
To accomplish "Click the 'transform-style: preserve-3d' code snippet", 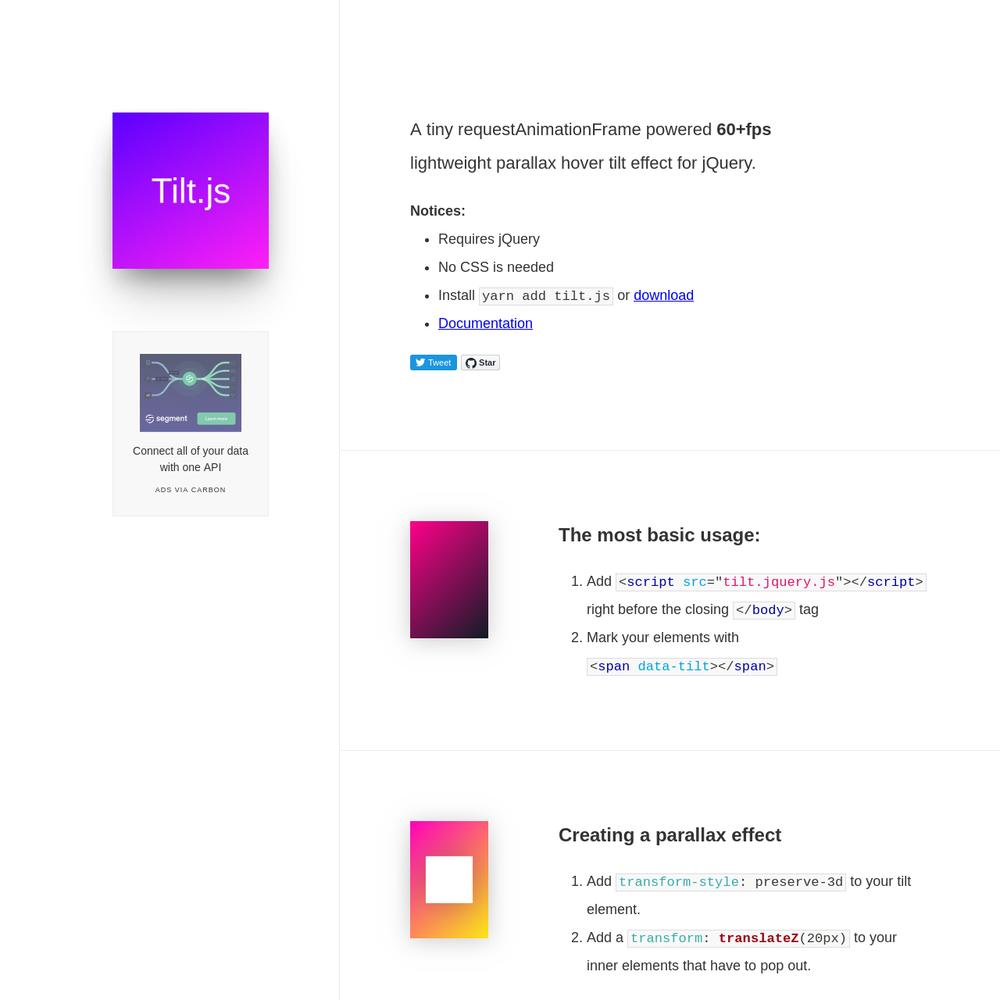I will point(731,882).
